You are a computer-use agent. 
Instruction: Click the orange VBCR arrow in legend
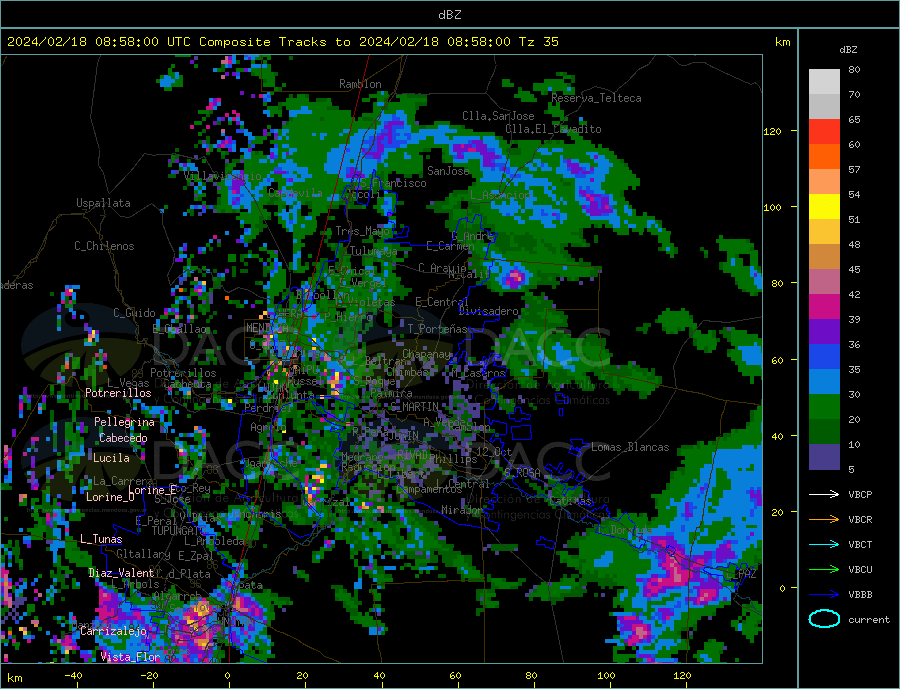[825, 520]
